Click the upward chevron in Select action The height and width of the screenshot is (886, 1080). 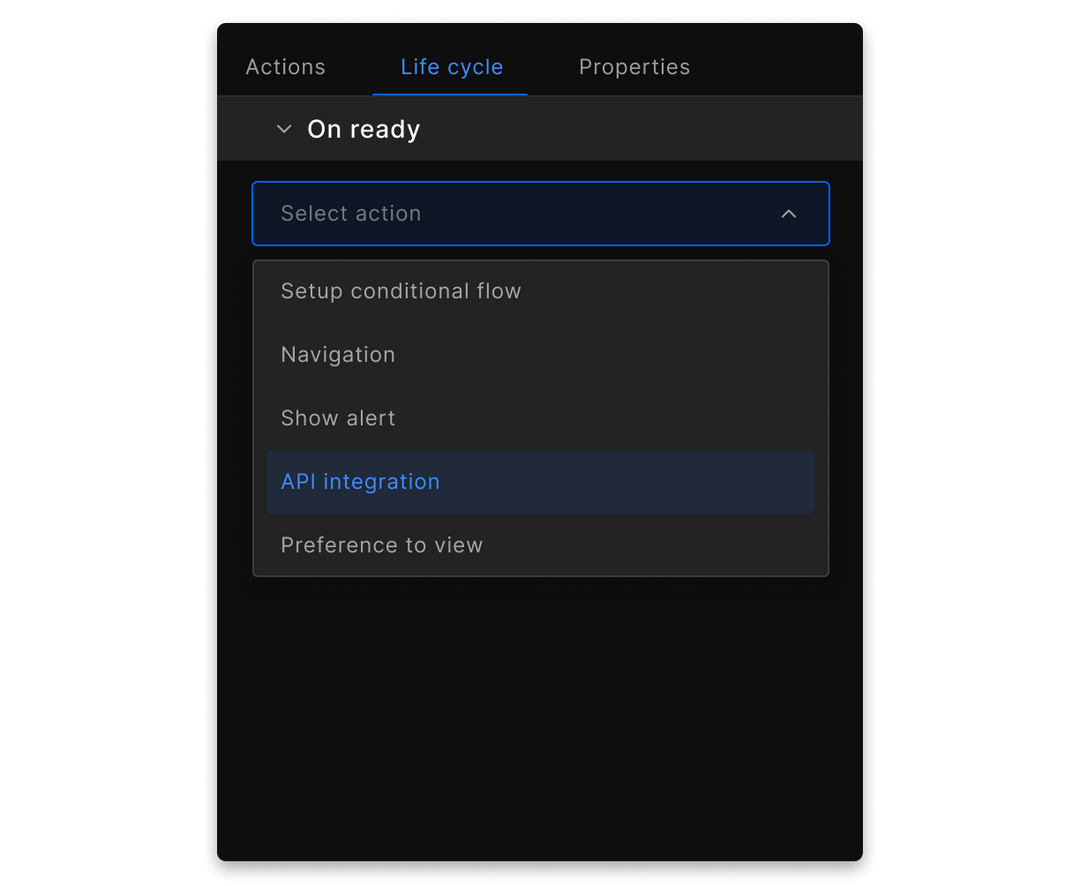(x=788, y=213)
